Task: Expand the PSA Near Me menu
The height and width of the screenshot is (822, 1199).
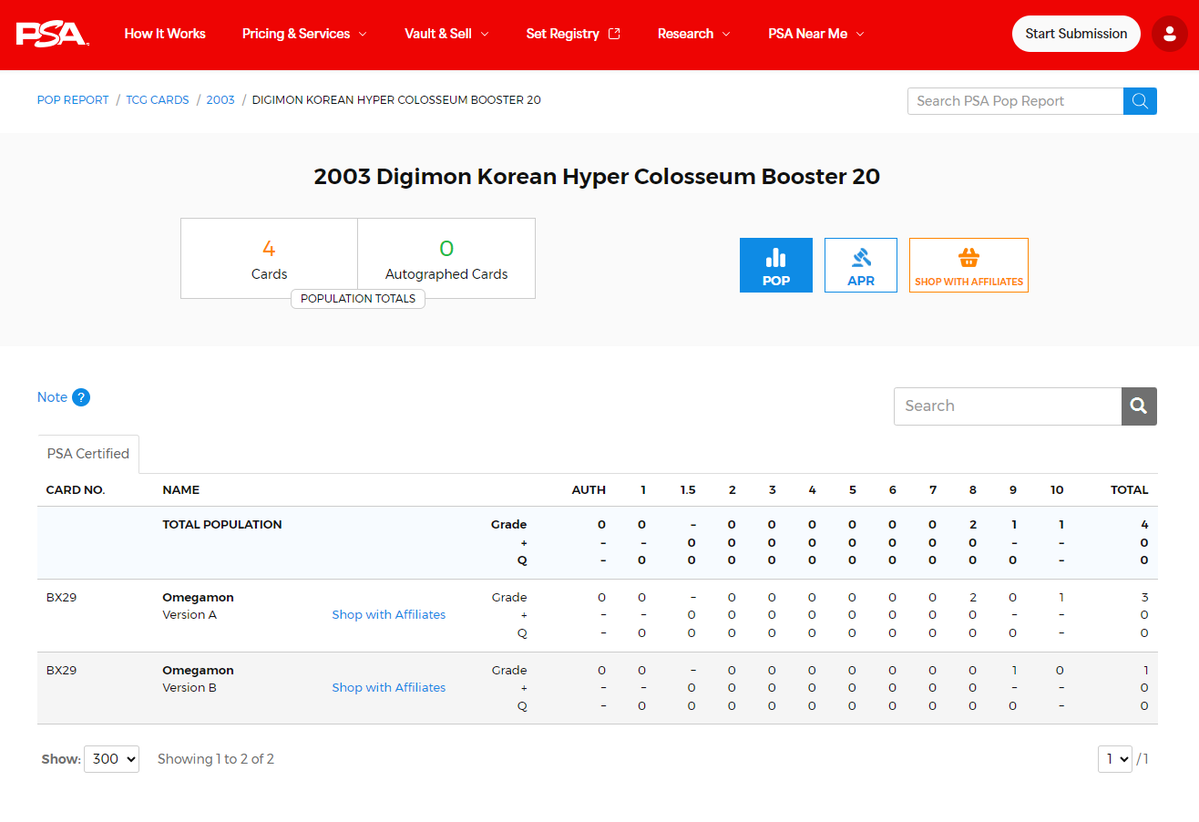Action: click(816, 34)
